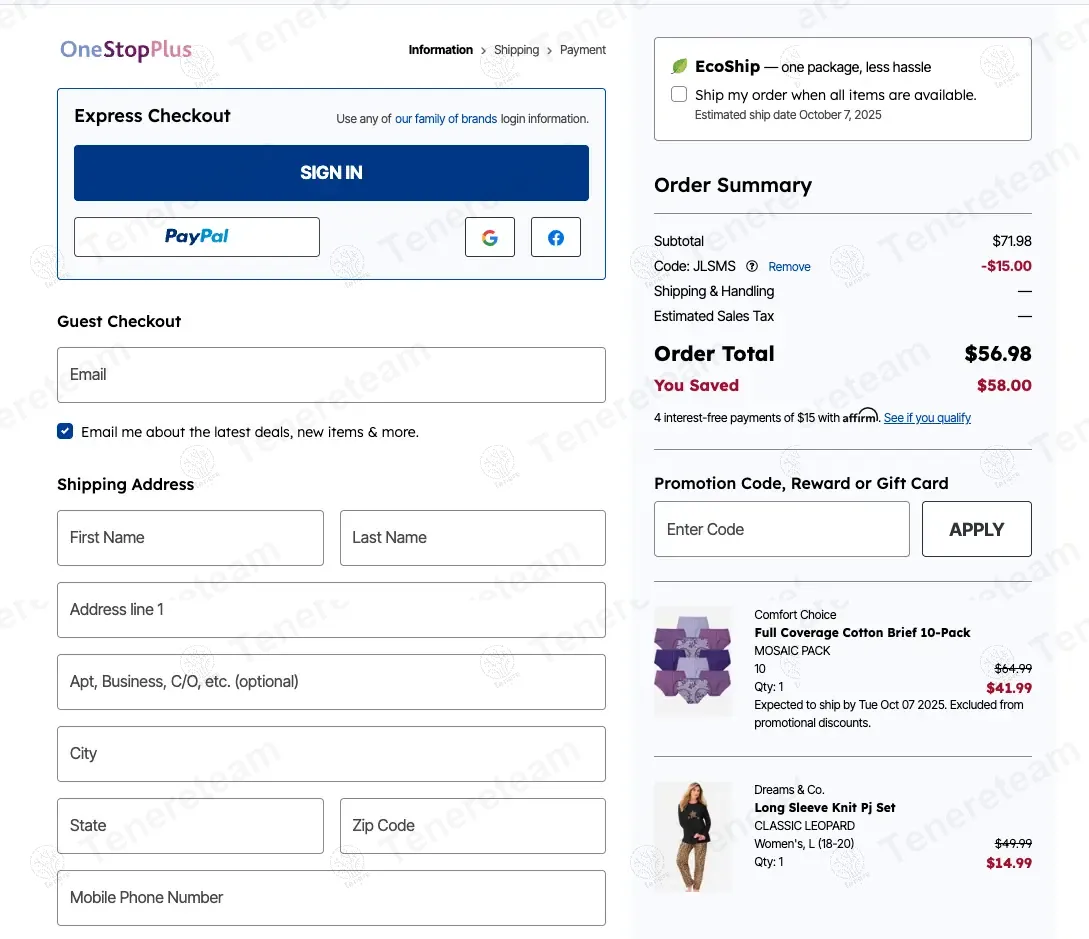Uncheck the email deals checkbox

65,432
